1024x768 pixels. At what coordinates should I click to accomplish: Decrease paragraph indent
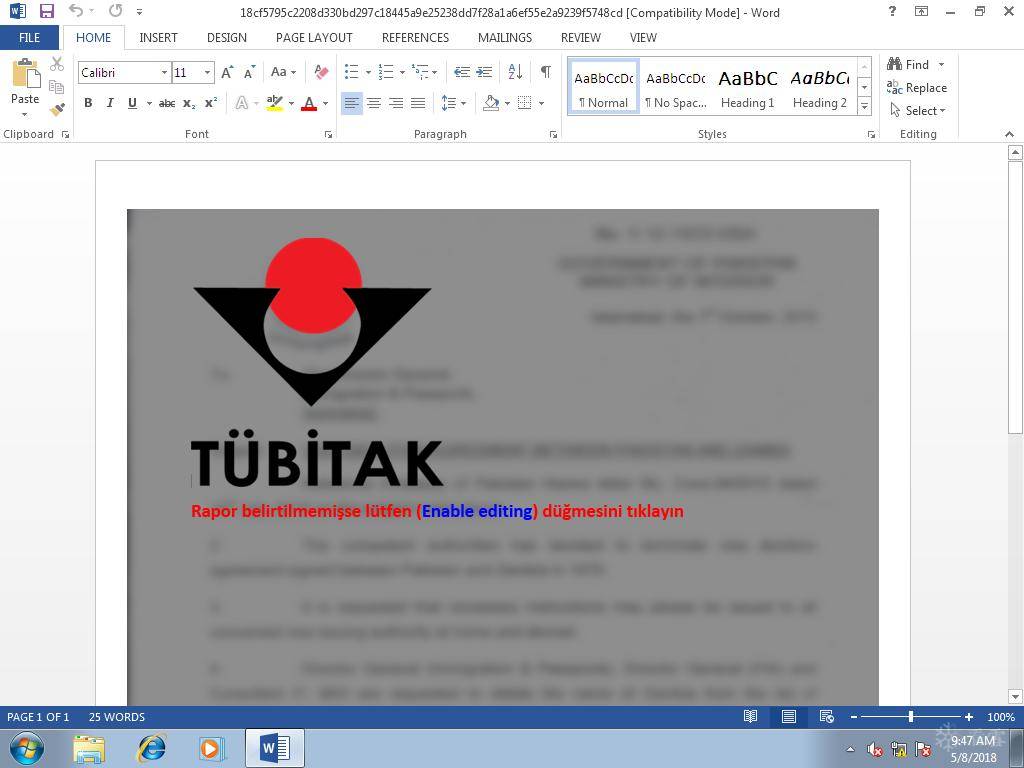point(462,72)
